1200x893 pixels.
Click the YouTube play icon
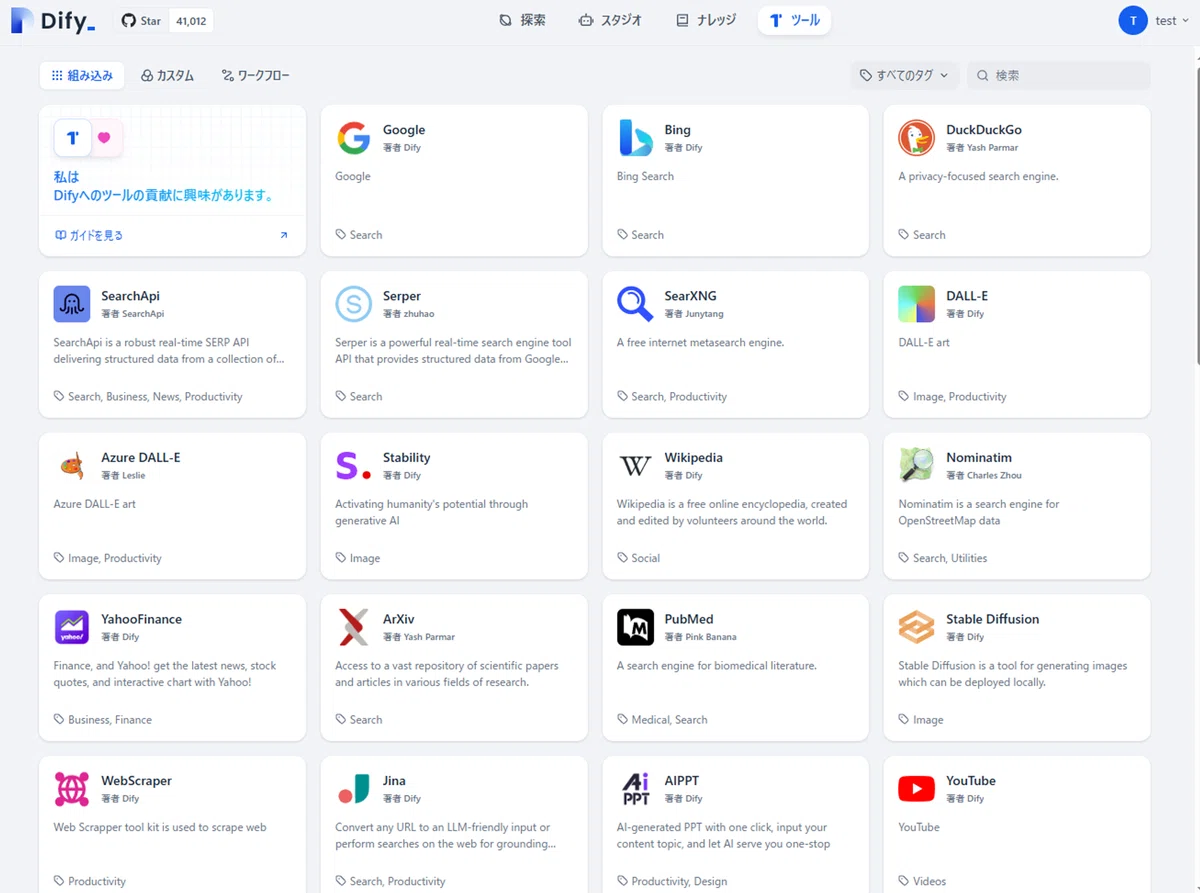coord(917,789)
